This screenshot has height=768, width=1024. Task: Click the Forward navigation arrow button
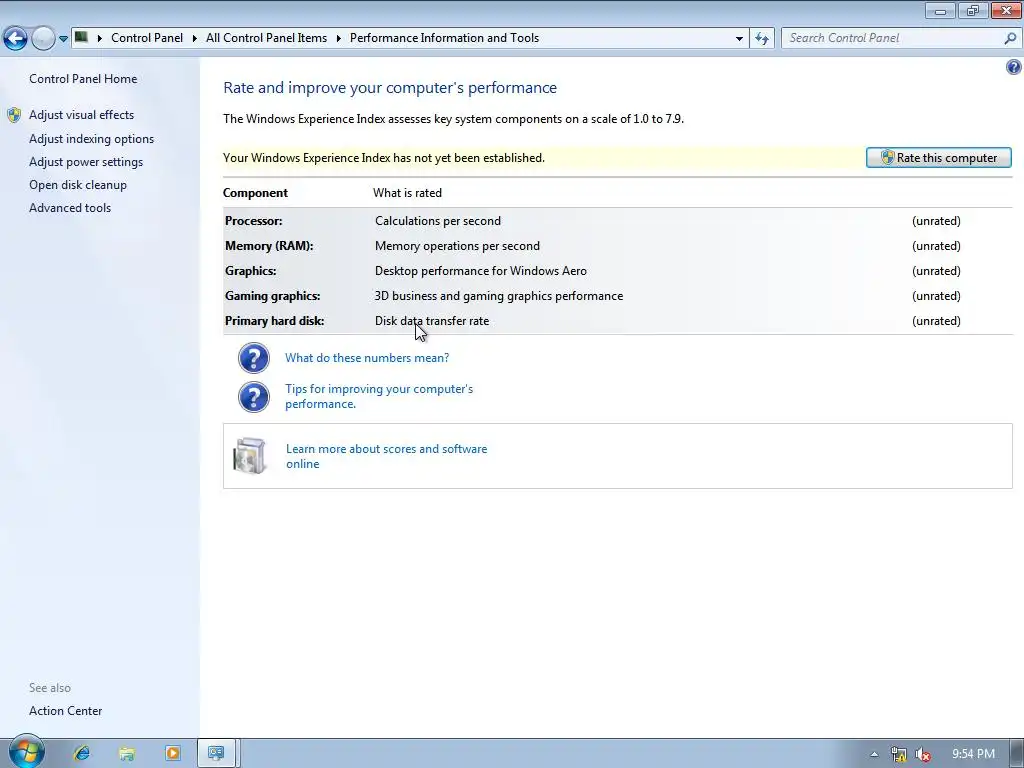click(x=43, y=39)
